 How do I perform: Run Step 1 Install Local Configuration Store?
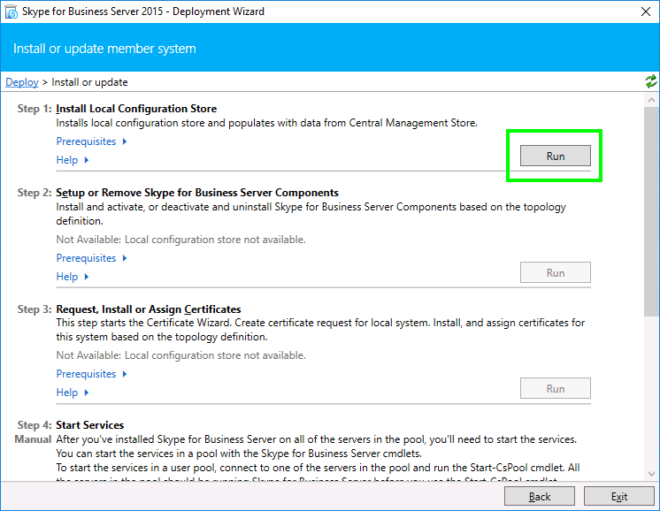(x=555, y=156)
